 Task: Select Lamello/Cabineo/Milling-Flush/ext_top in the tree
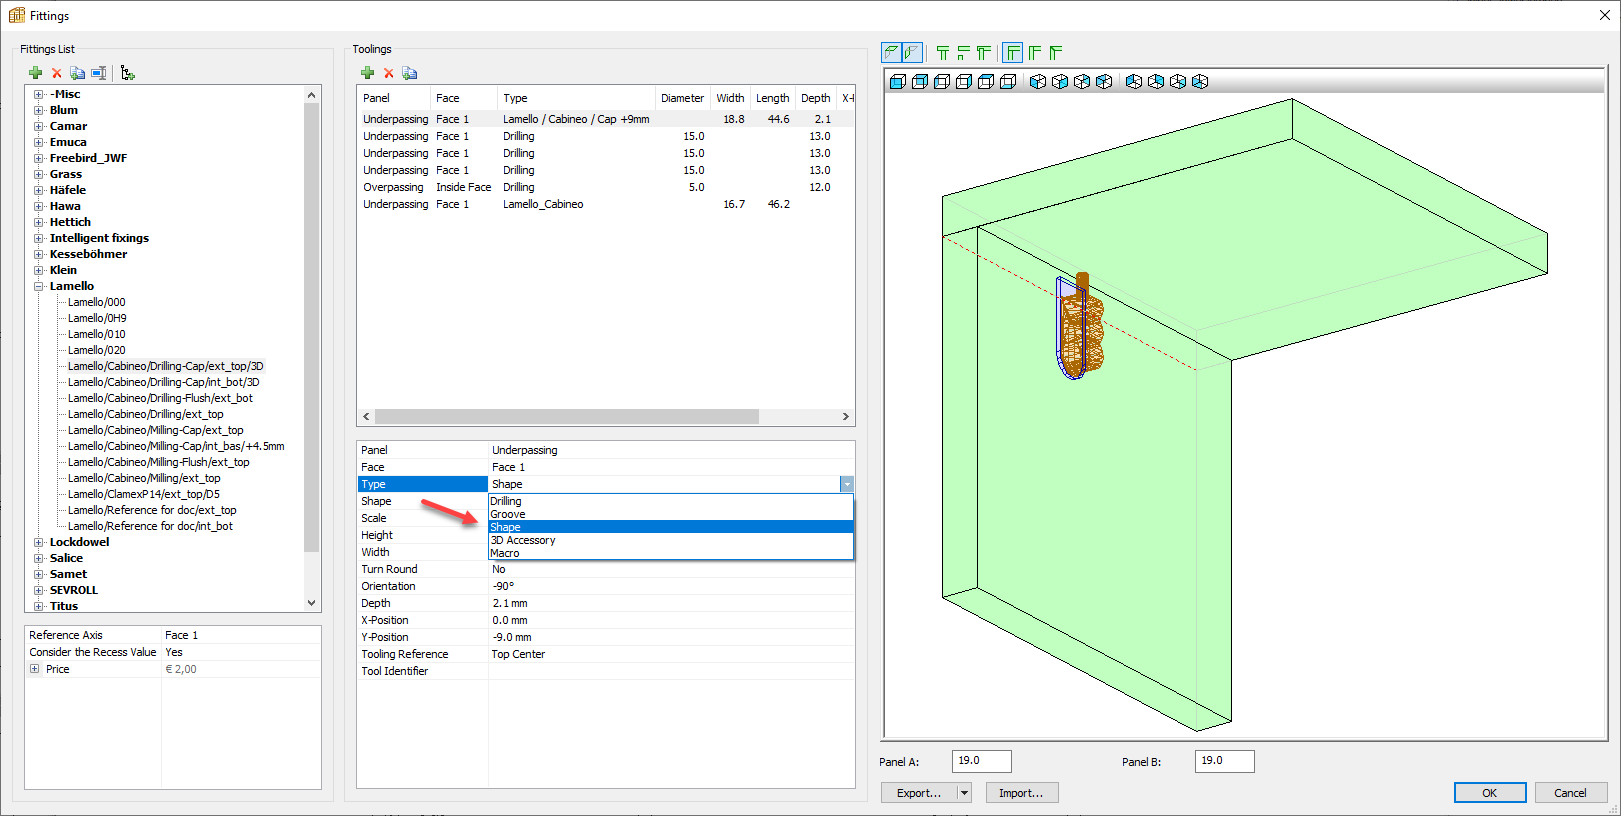pyautogui.click(x=159, y=462)
